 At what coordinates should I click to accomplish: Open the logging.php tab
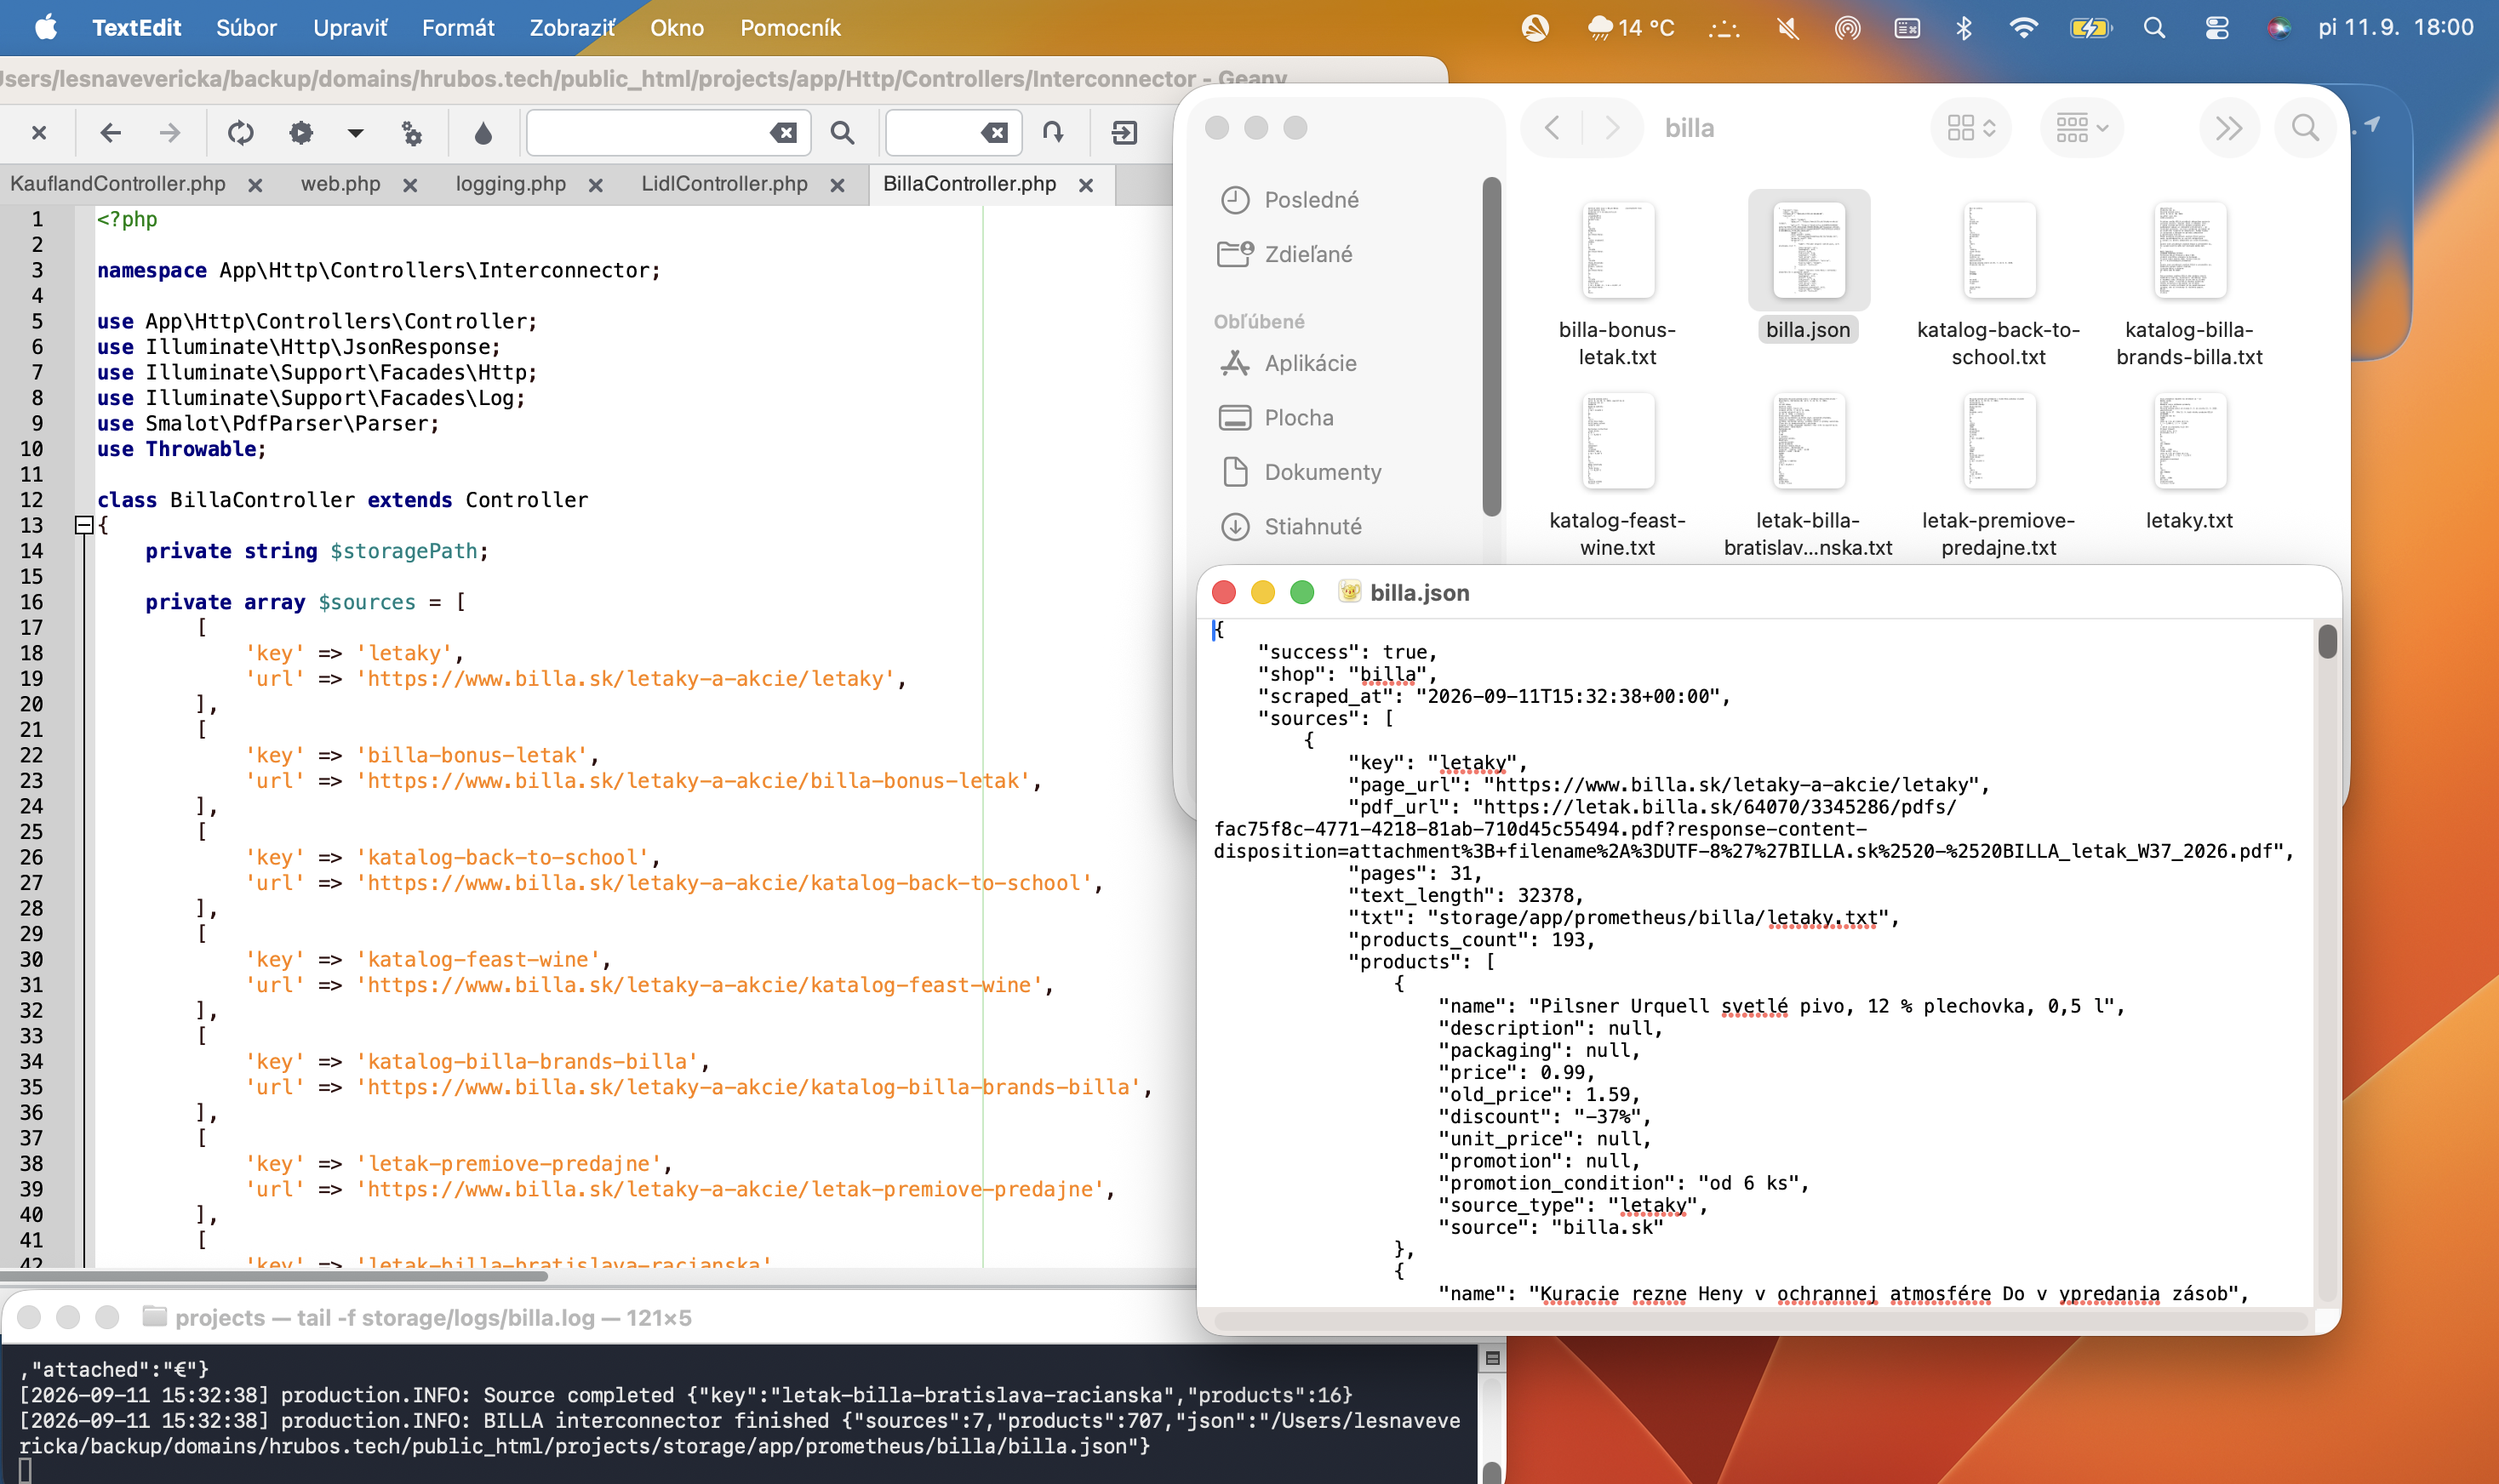[510, 184]
